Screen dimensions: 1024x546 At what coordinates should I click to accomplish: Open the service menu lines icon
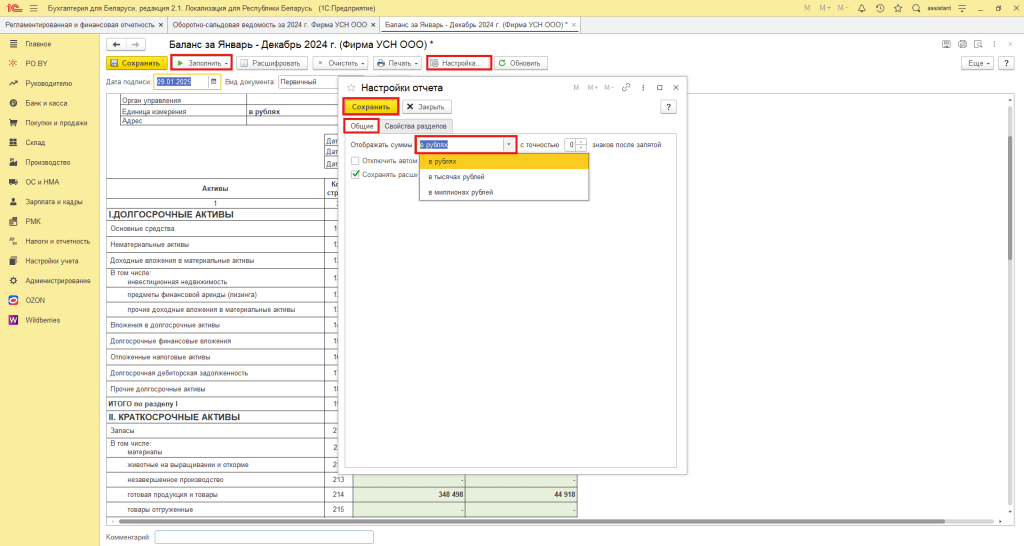(962, 8)
